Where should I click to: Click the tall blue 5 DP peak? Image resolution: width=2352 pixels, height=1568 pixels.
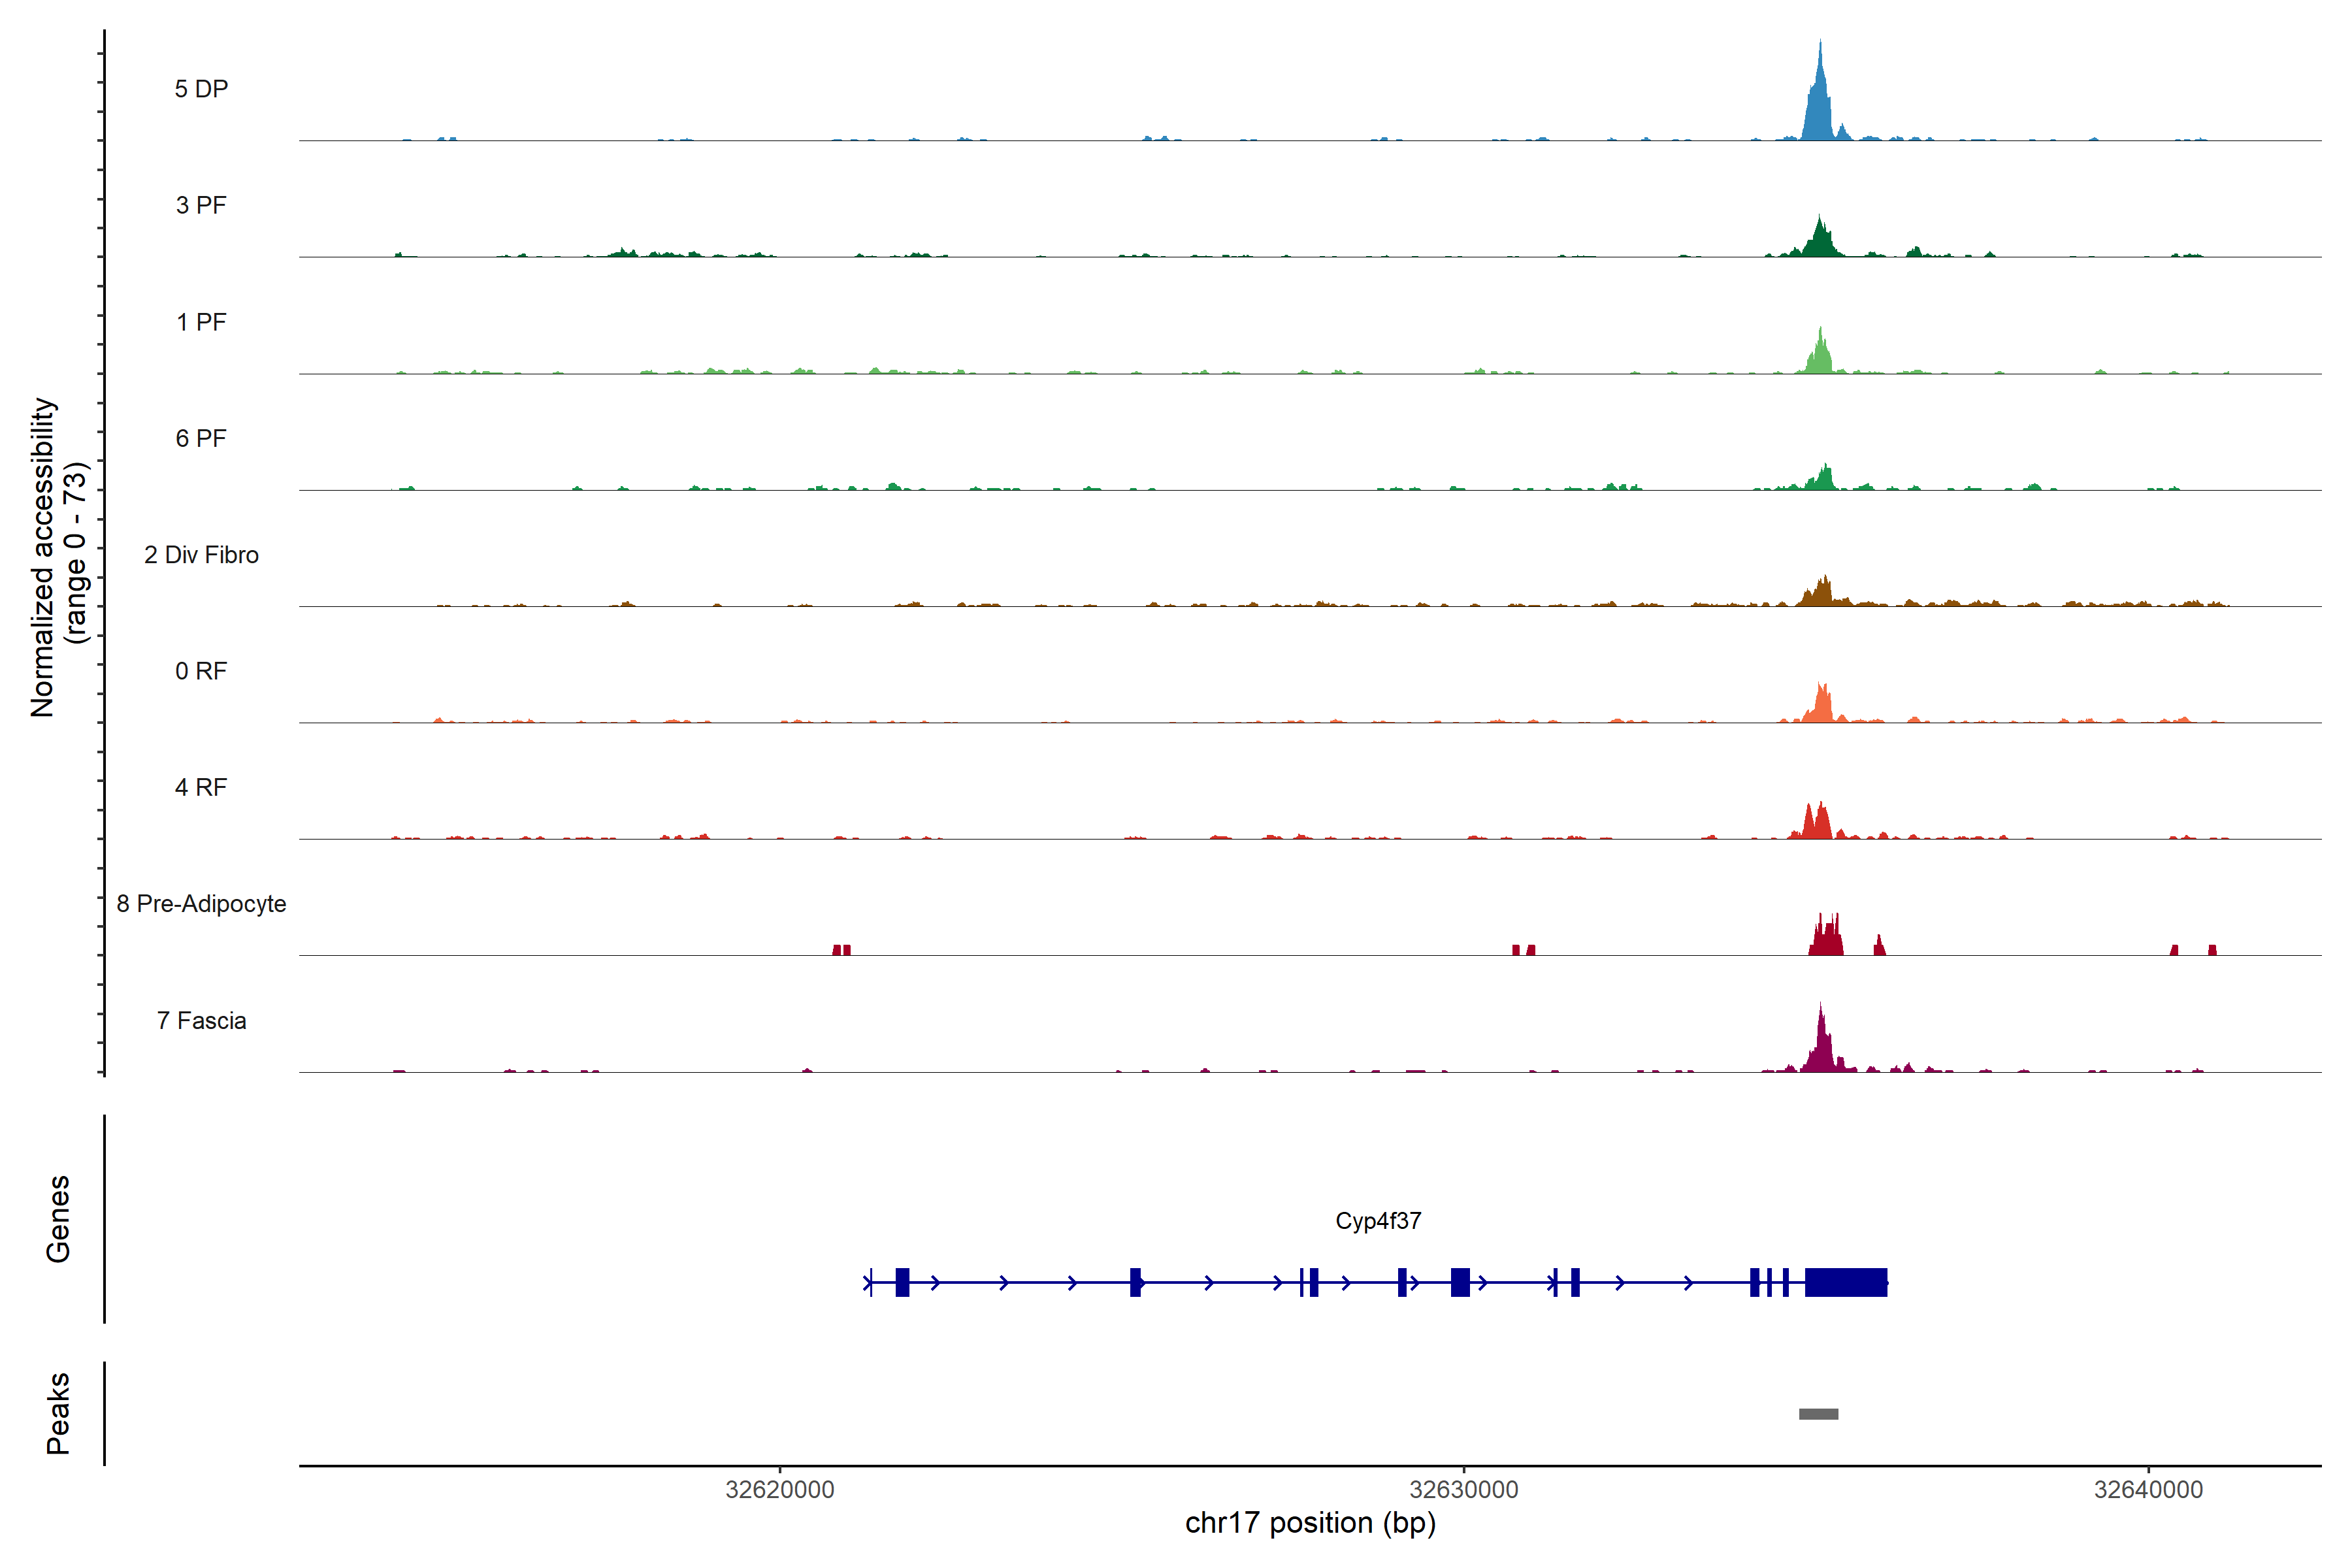tap(1819, 110)
